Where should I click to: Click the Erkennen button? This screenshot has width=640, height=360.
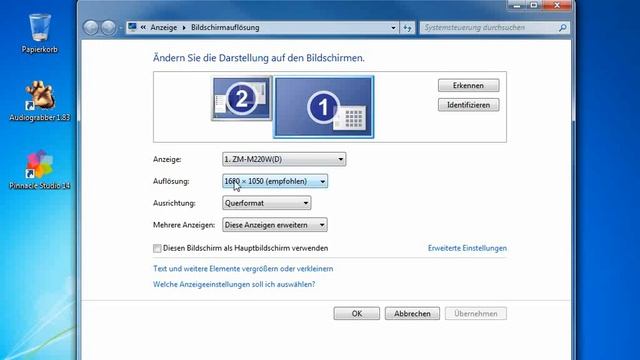468,85
